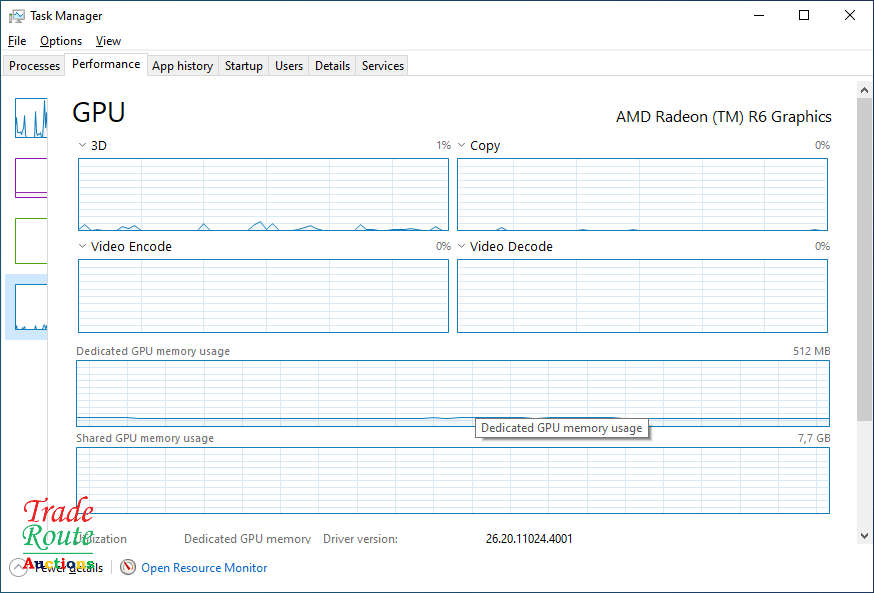
Task: Expand the Video Decode engine dropdown
Action: tap(462, 247)
